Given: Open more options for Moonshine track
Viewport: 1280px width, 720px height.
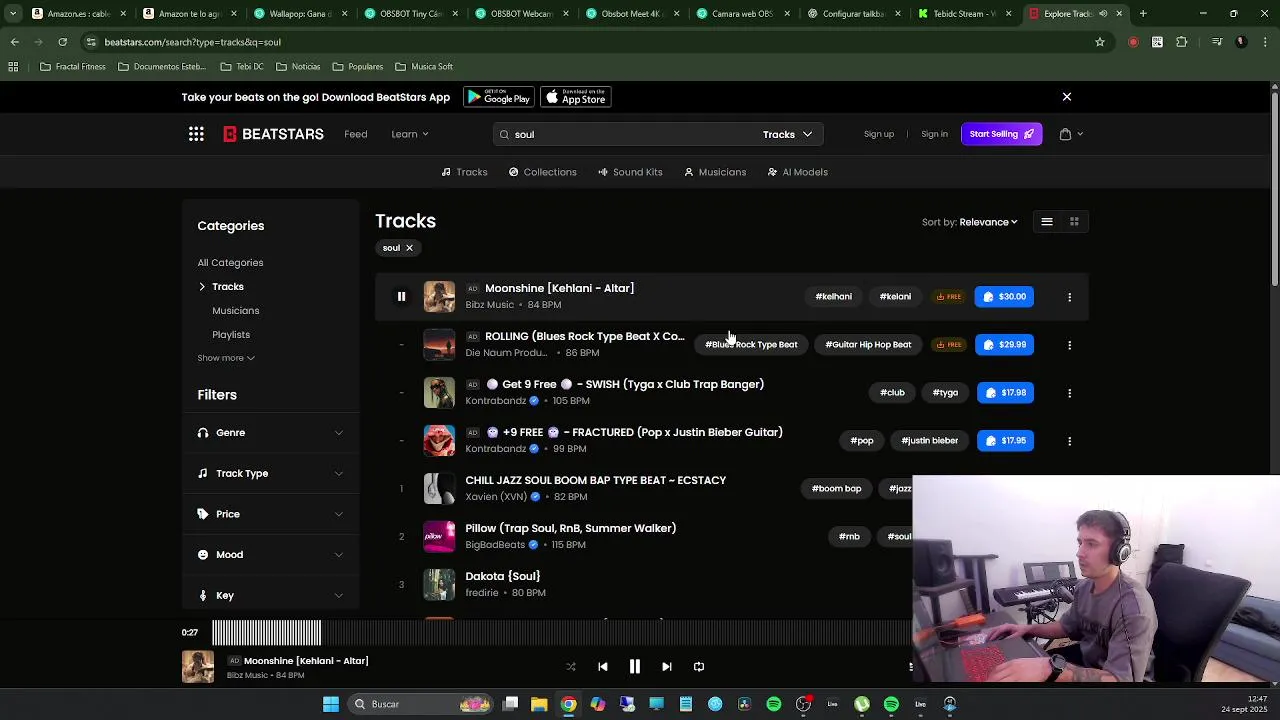Looking at the screenshot, I should (x=1069, y=297).
